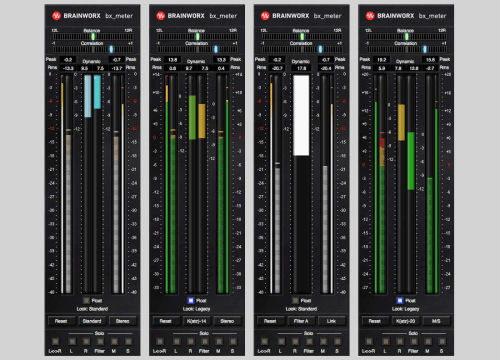This screenshot has width=500, height=360.
Task: Click Dynamic value 17.8
Action: tap(301, 68)
